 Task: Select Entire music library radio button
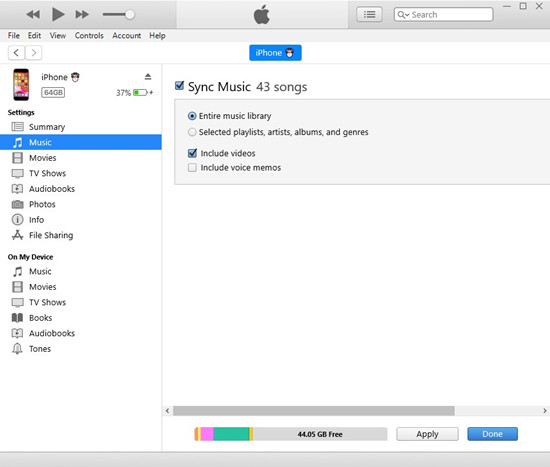click(192, 116)
